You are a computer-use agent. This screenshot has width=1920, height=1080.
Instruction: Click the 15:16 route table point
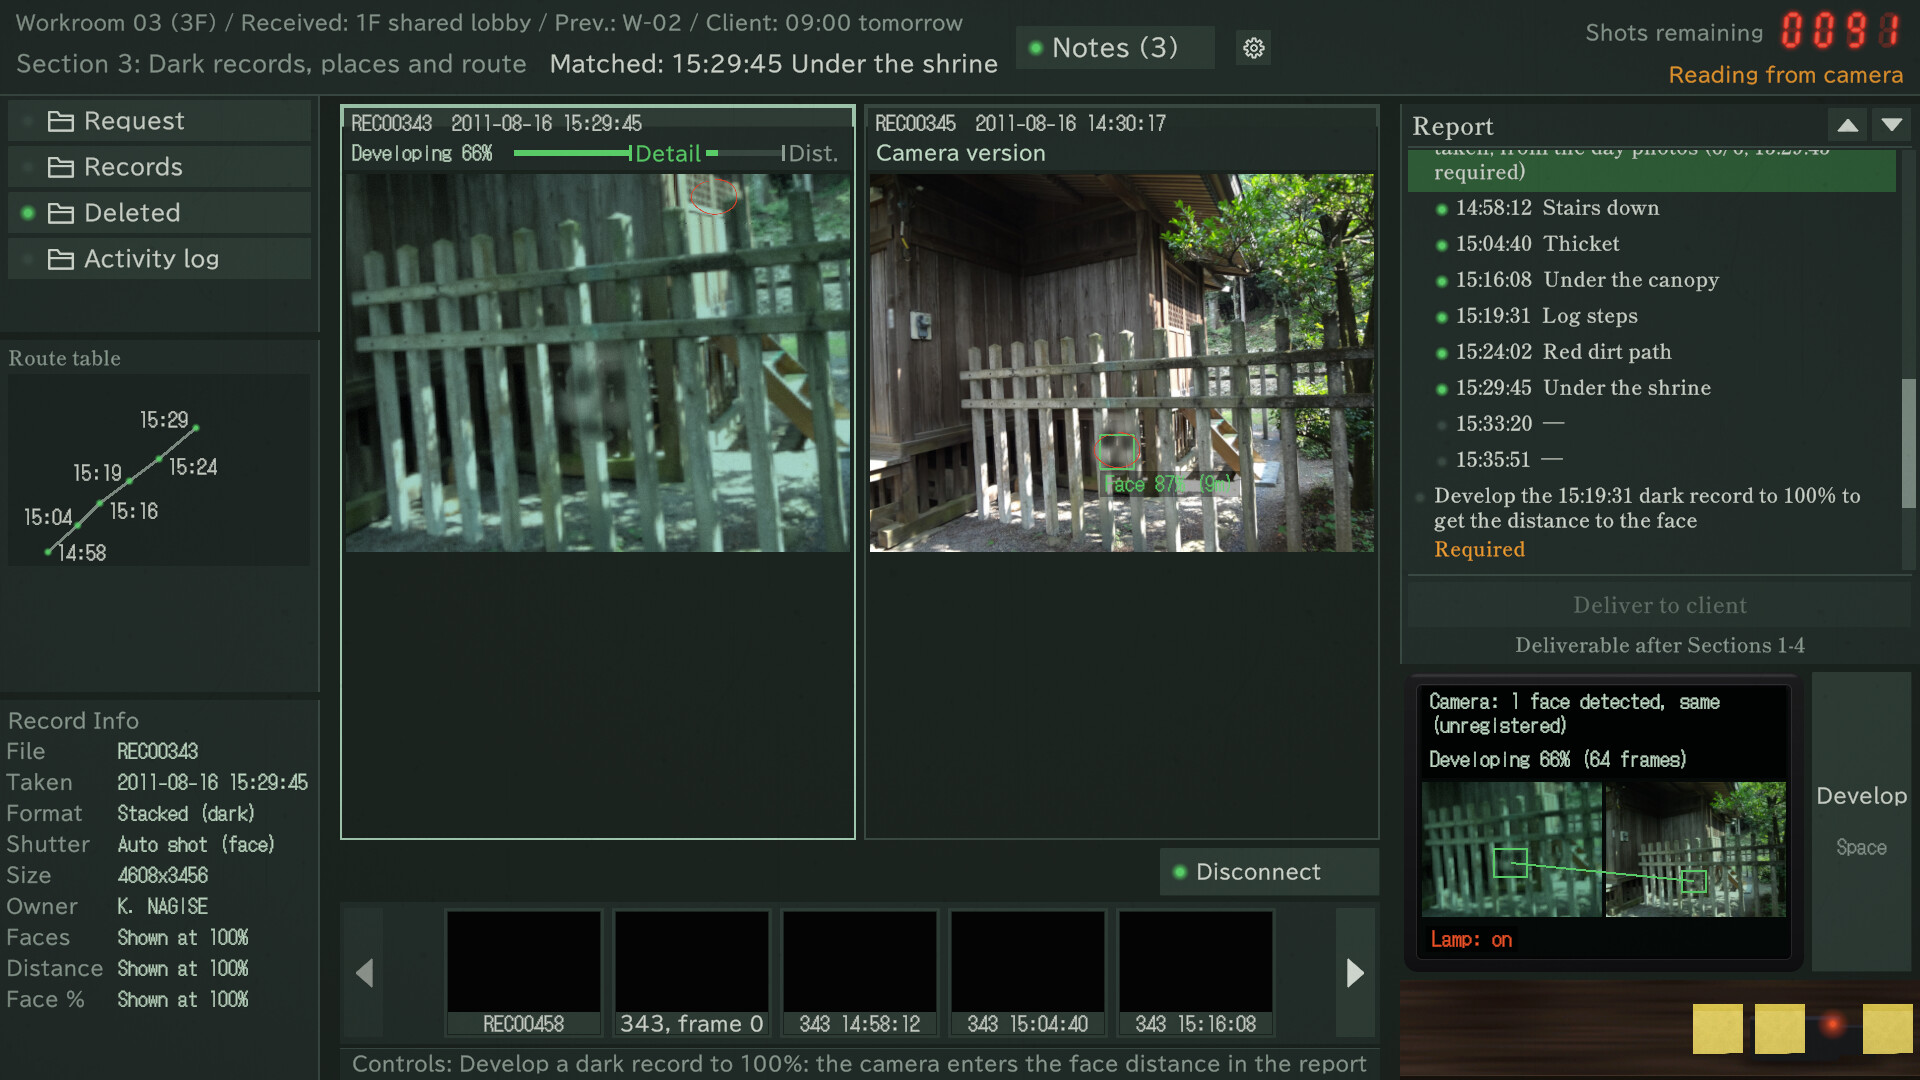click(98, 502)
